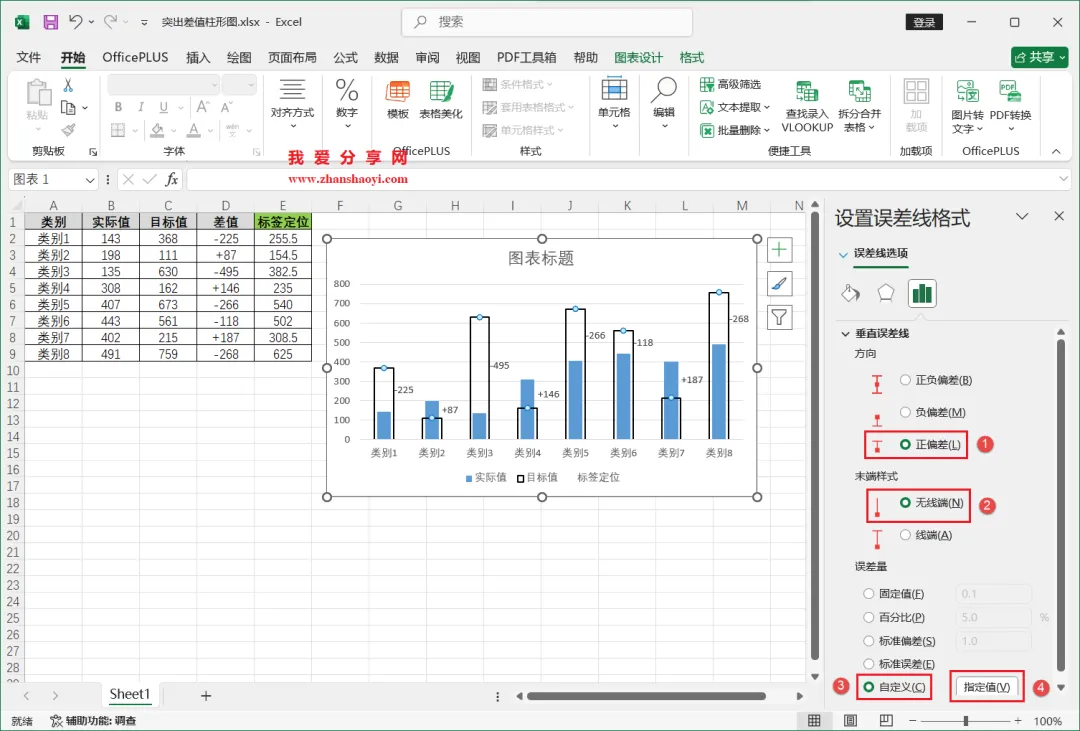Click the Insert Function fx icon
Viewport: 1080px width, 731px height.
coord(172,179)
